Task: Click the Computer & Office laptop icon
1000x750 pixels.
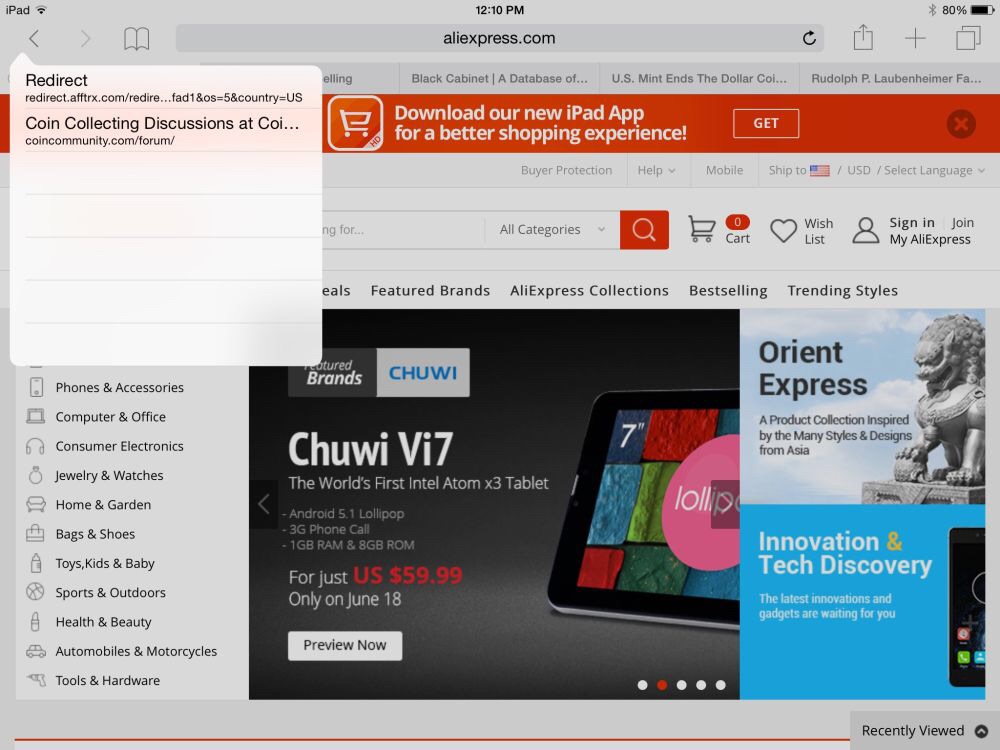Action: pos(36,416)
